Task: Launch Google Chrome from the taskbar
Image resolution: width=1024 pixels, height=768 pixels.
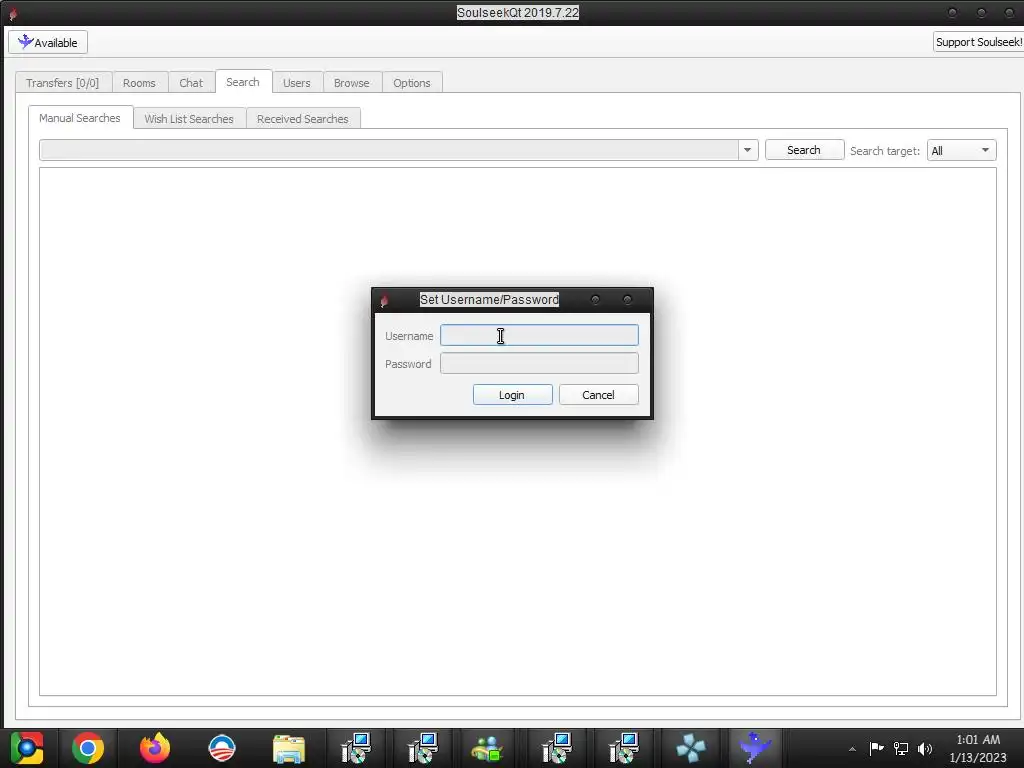Action: 88,748
